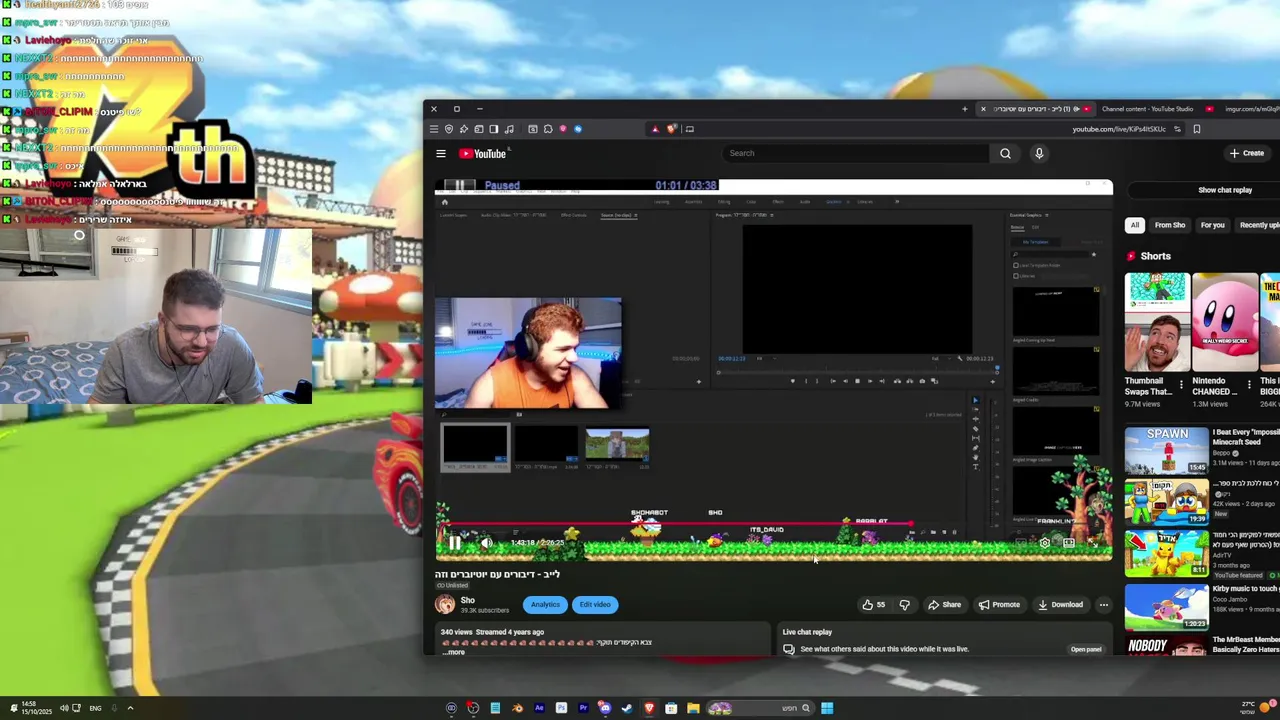Select the For you filter chip

tap(1212, 225)
